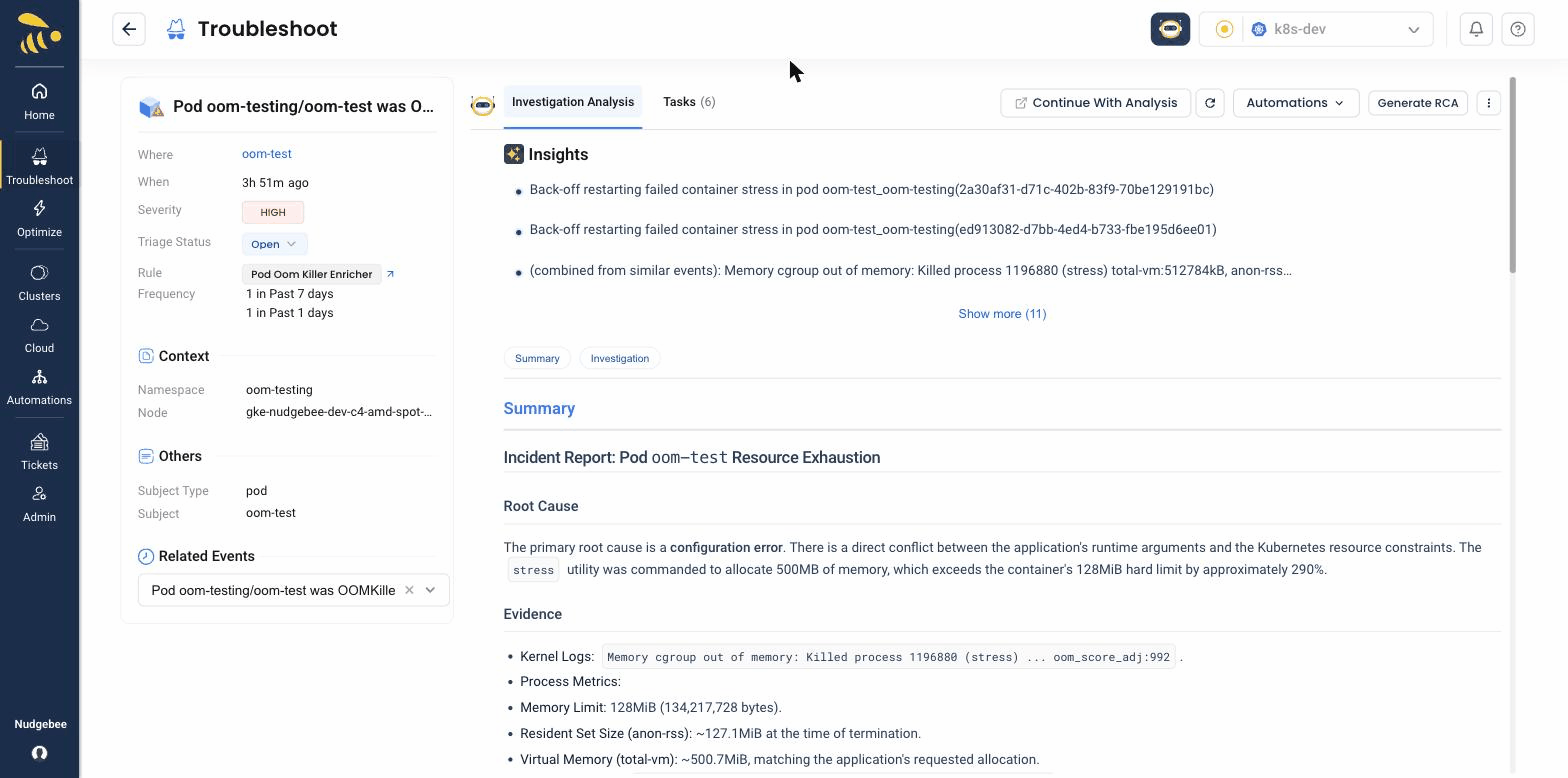Viewport: 1568px width, 778px height.
Task: Expand the Automations dropdown
Action: click(x=1296, y=103)
